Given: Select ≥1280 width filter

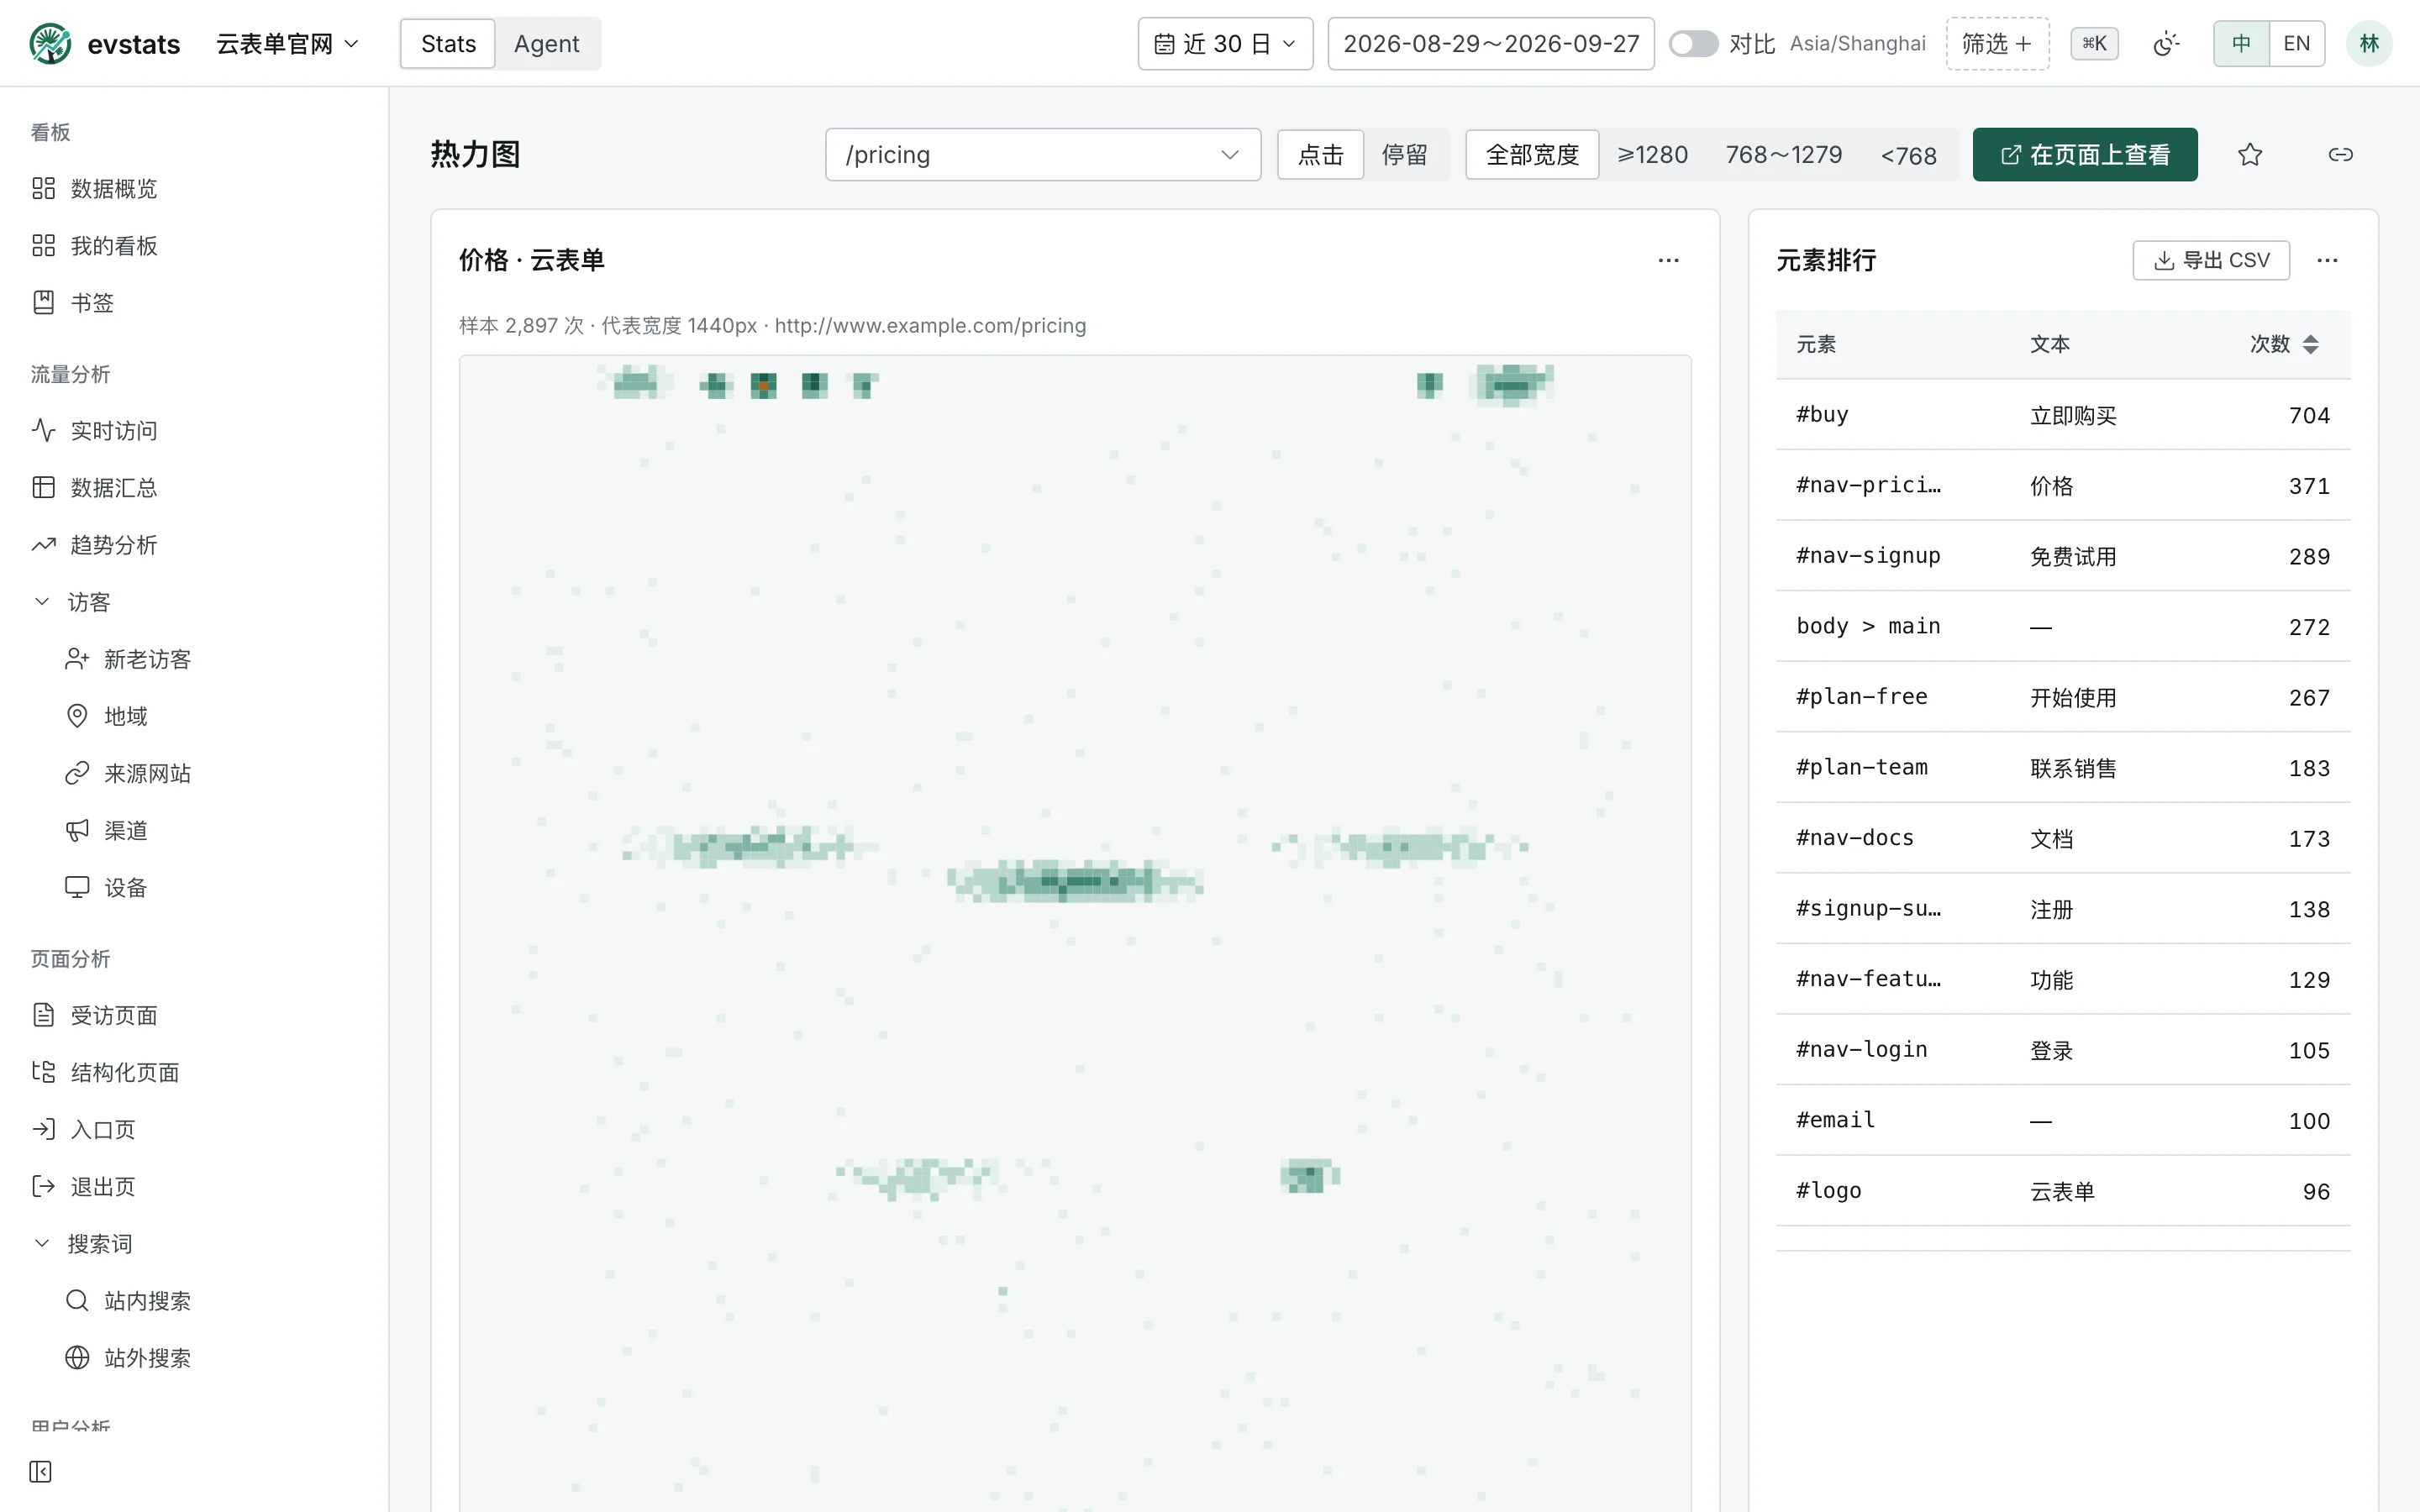Looking at the screenshot, I should 1652,155.
